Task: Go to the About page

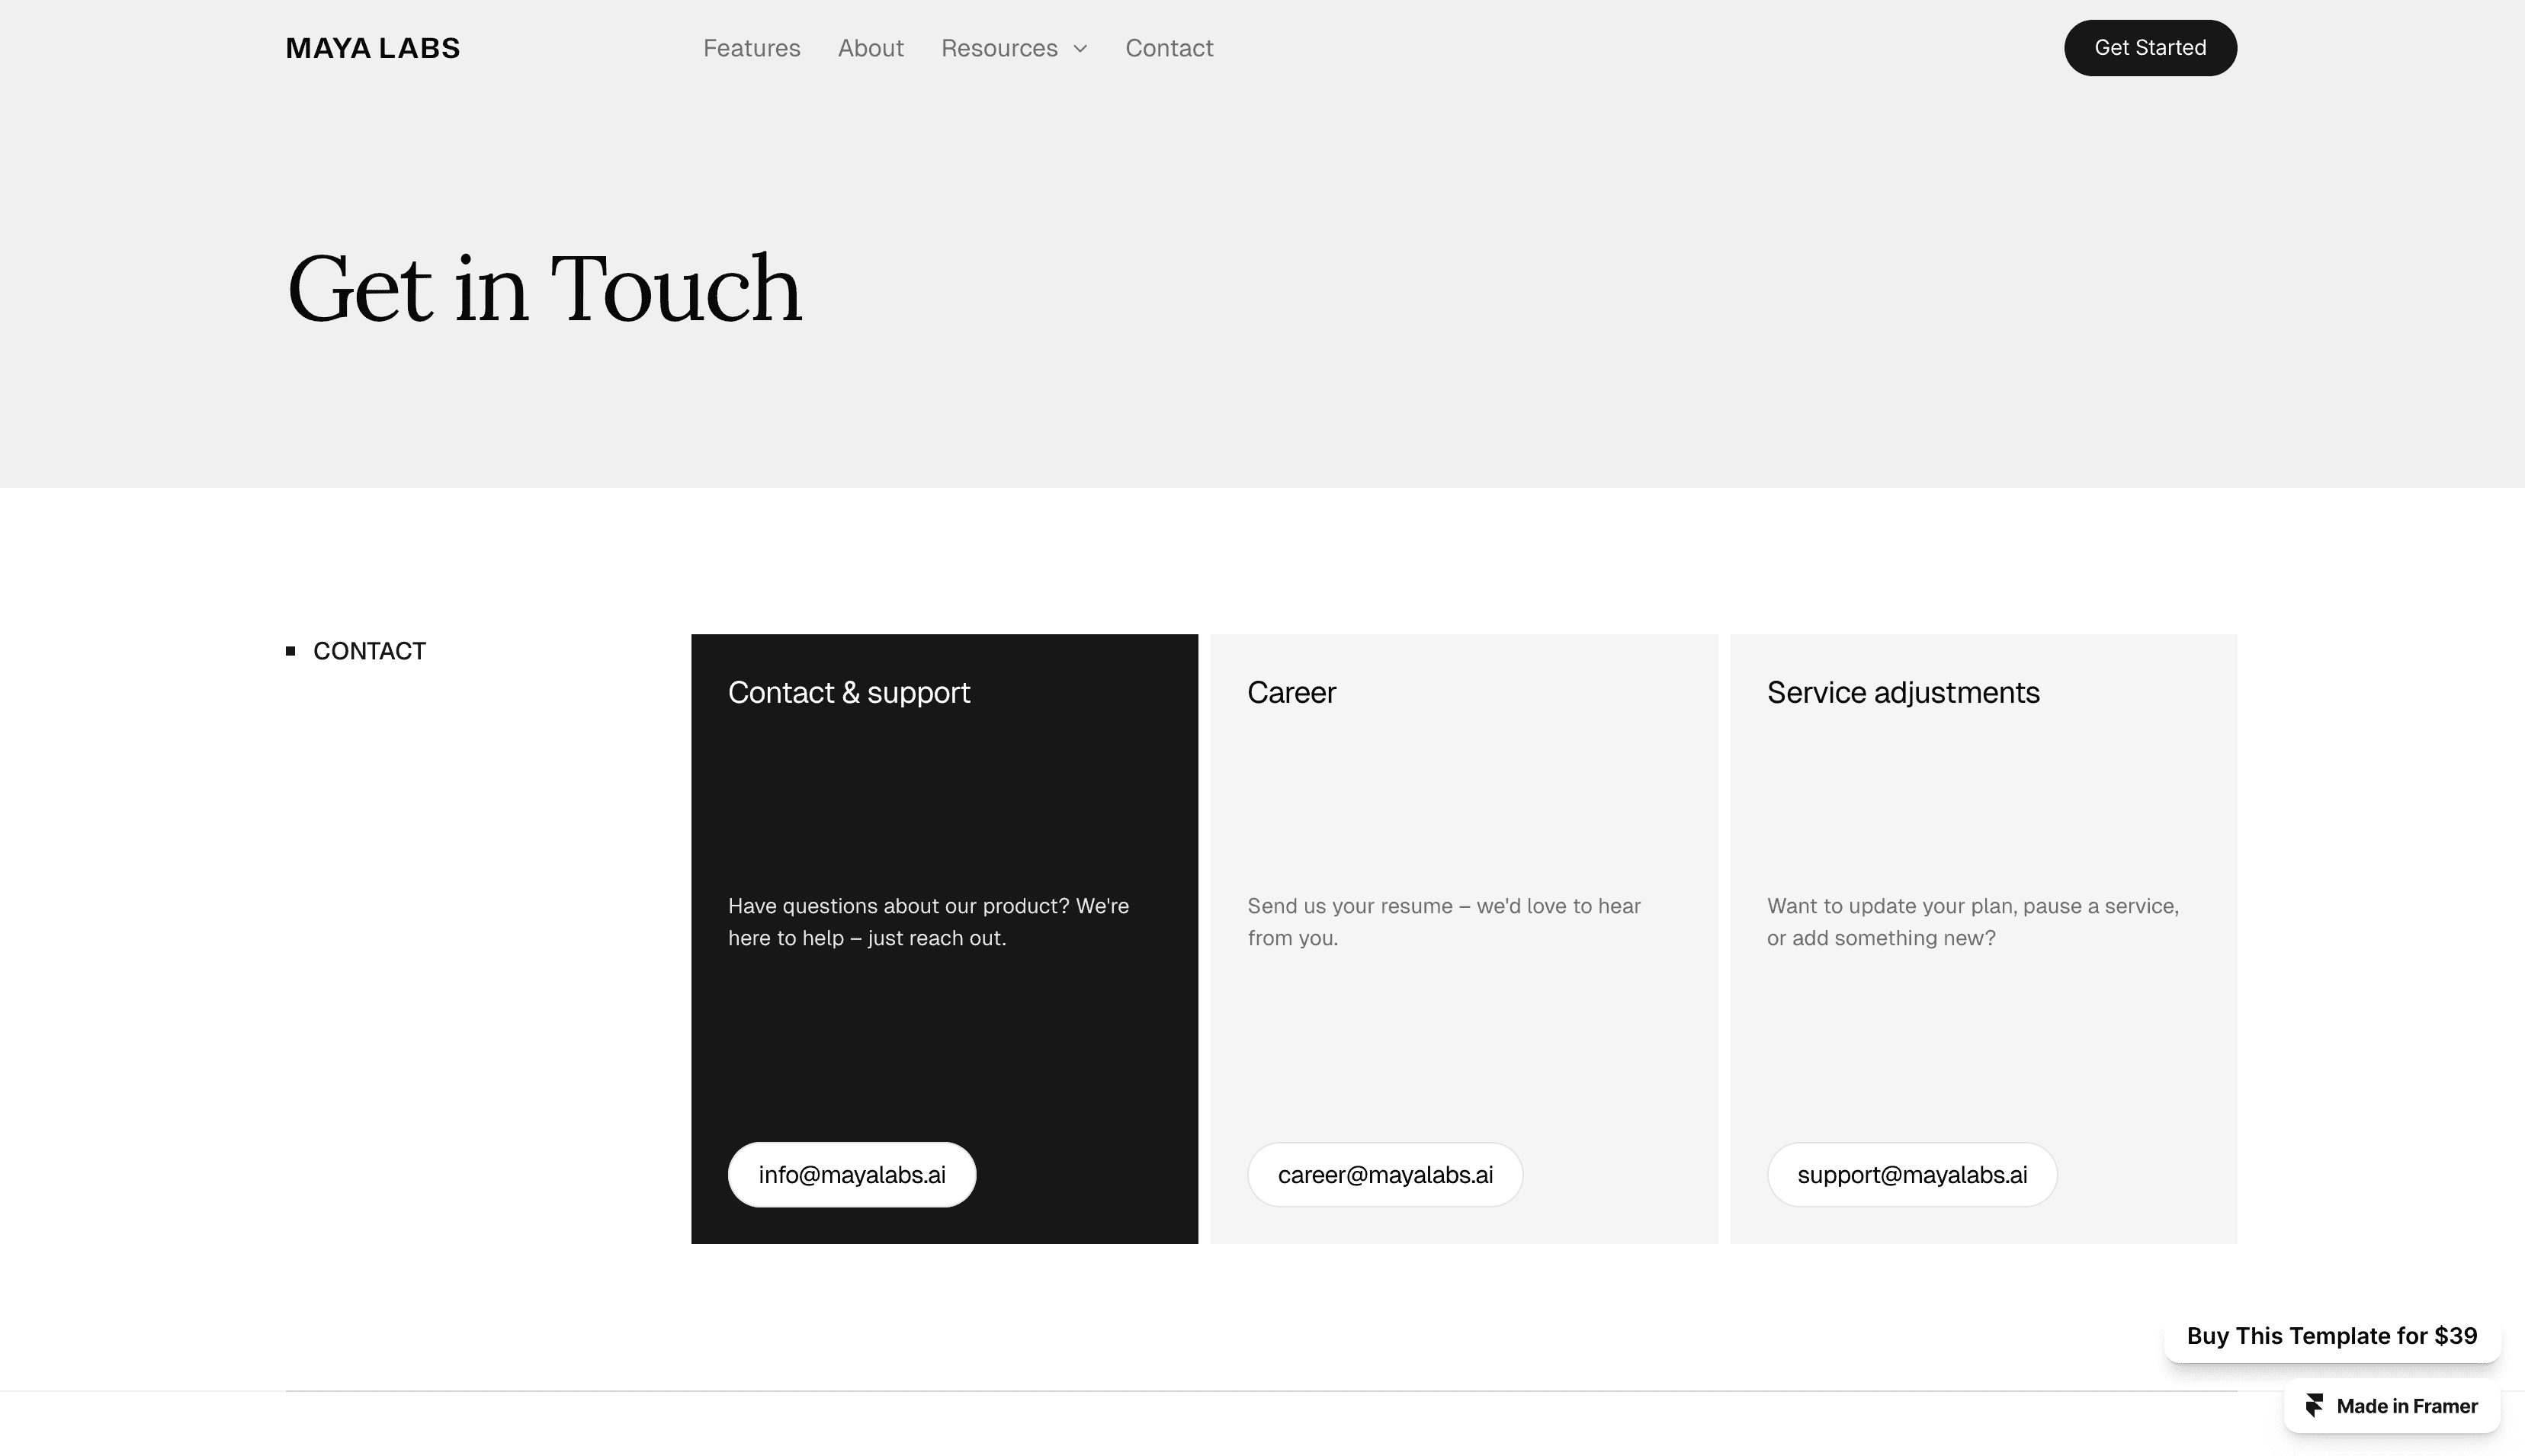Action: click(x=870, y=48)
